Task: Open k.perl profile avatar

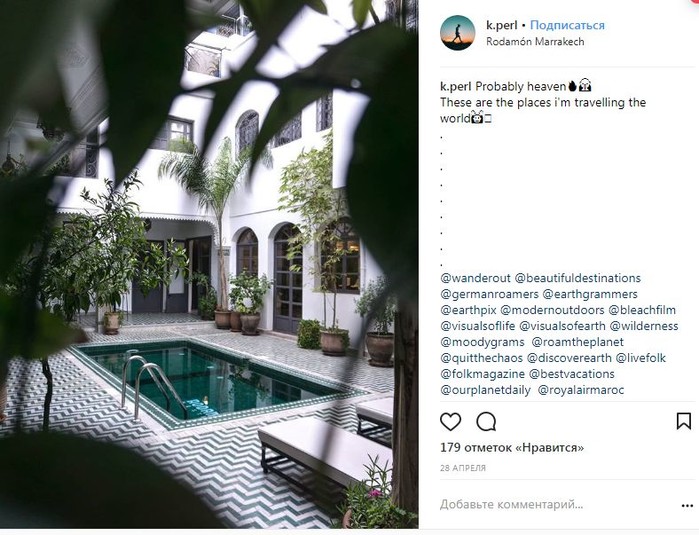Action: 457,33
